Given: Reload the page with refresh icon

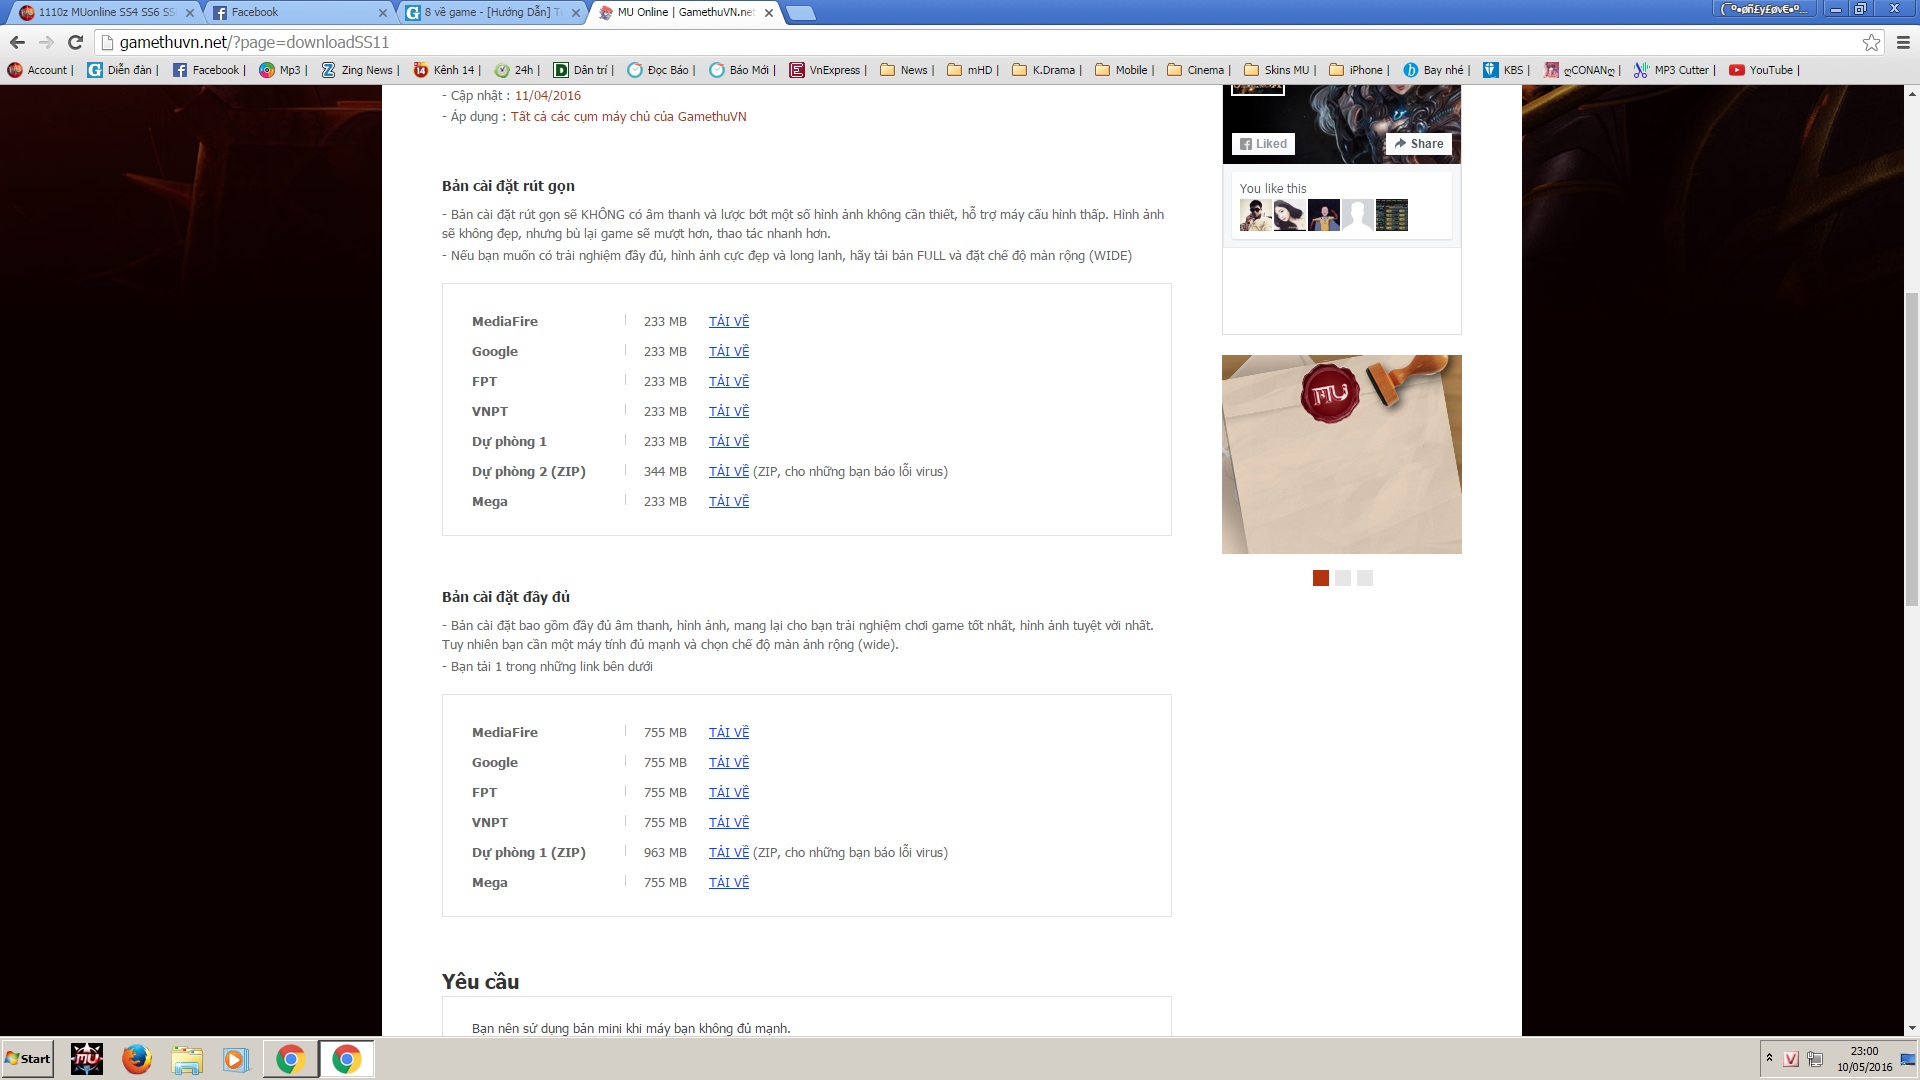Looking at the screenshot, I should click(x=75, y=42).
